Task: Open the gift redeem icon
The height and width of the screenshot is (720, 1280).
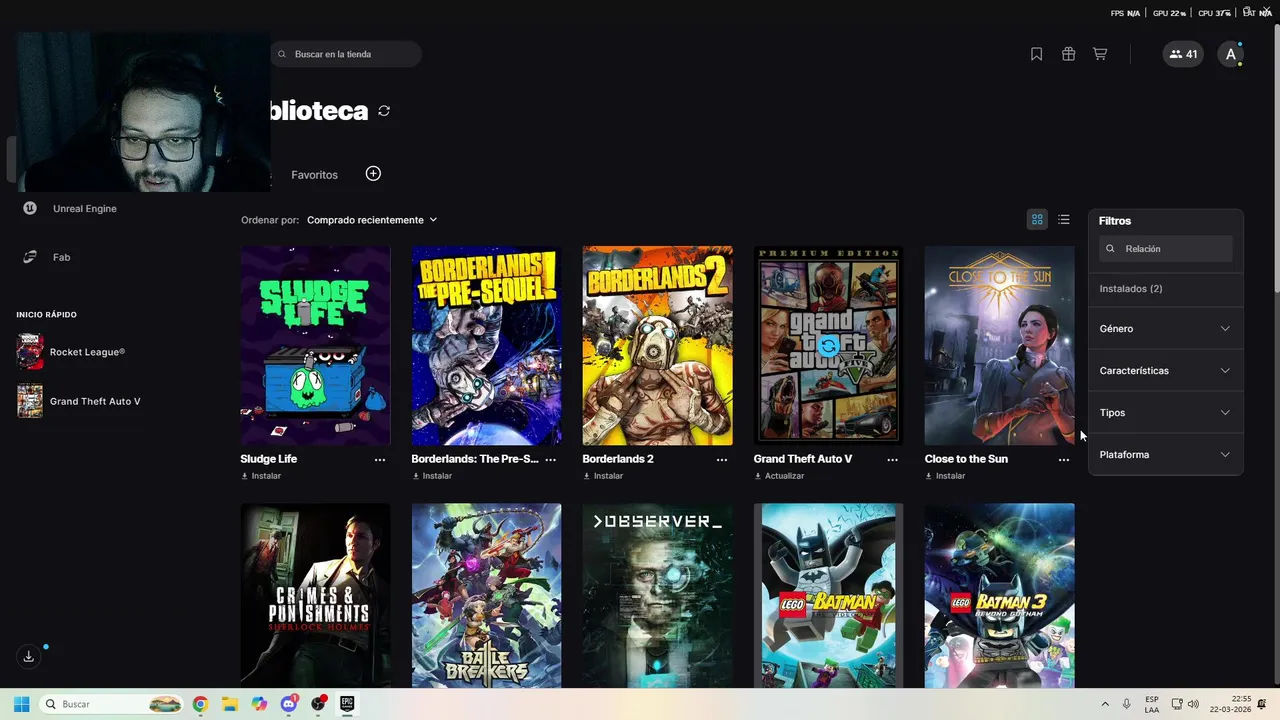Action: (x=1068, y=54)
